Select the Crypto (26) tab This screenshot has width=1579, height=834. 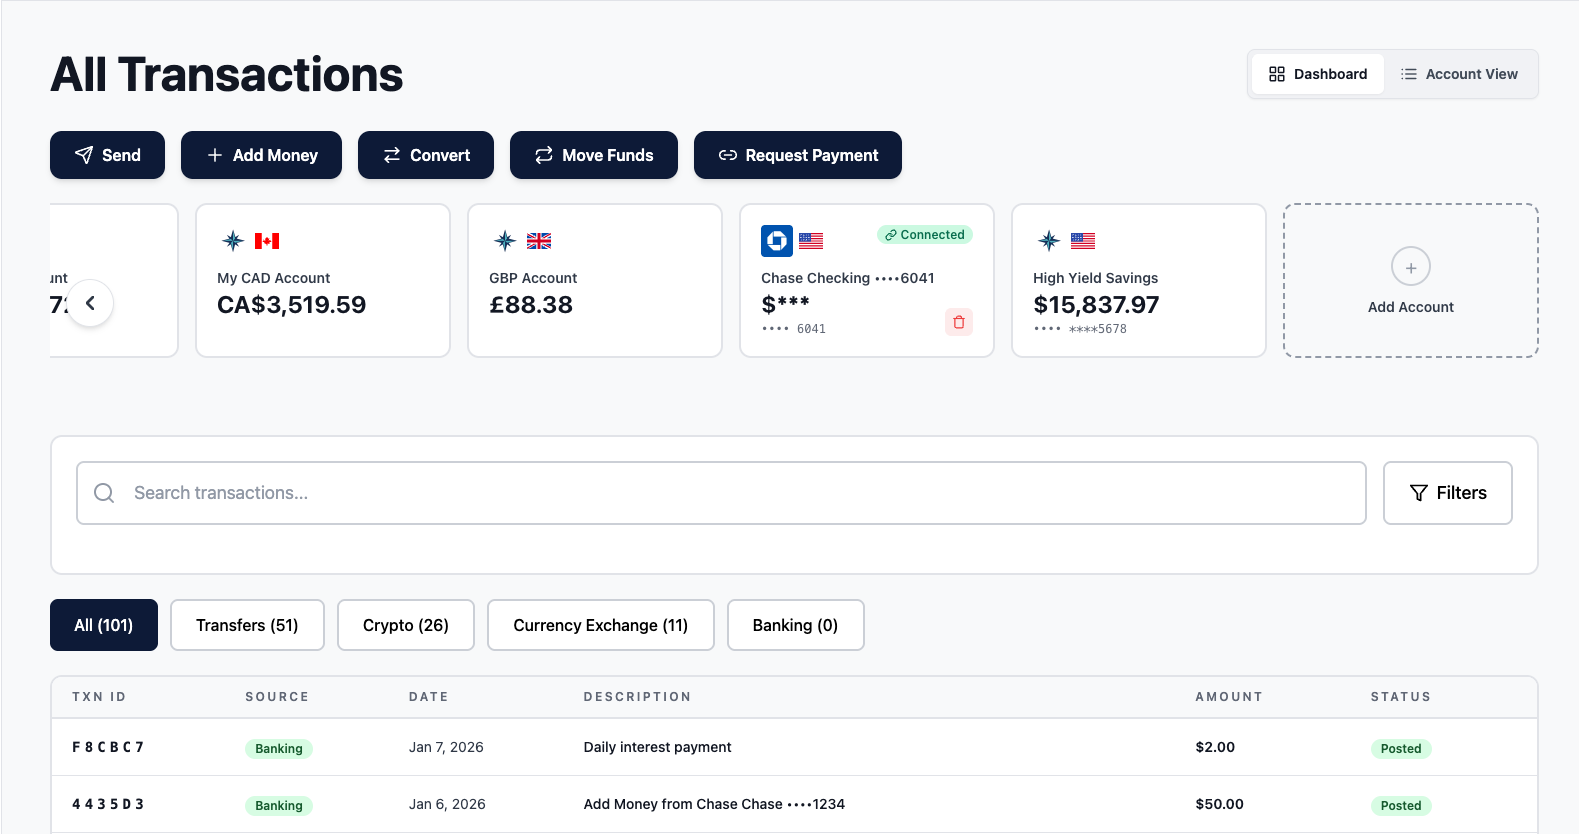pyautogui.click(x=405, y=625)
